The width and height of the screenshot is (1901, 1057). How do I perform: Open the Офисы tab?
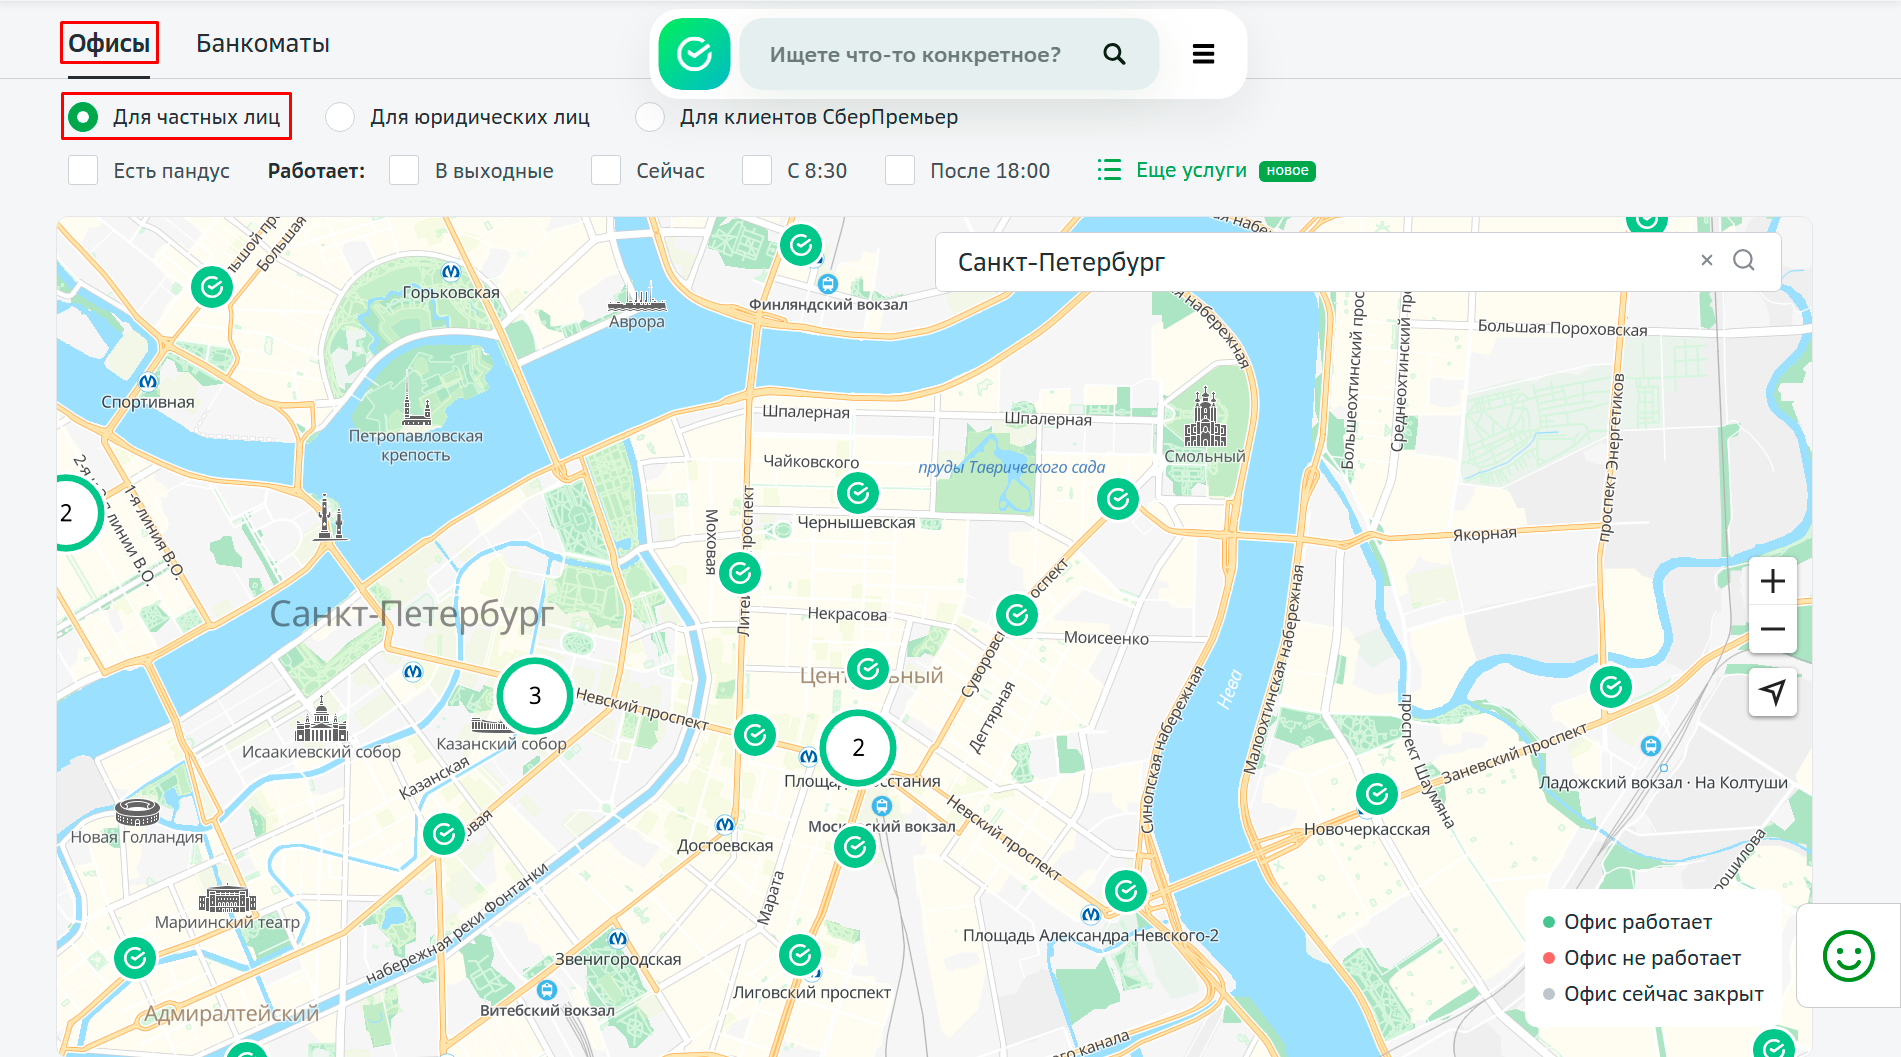(x=109, y=44)
